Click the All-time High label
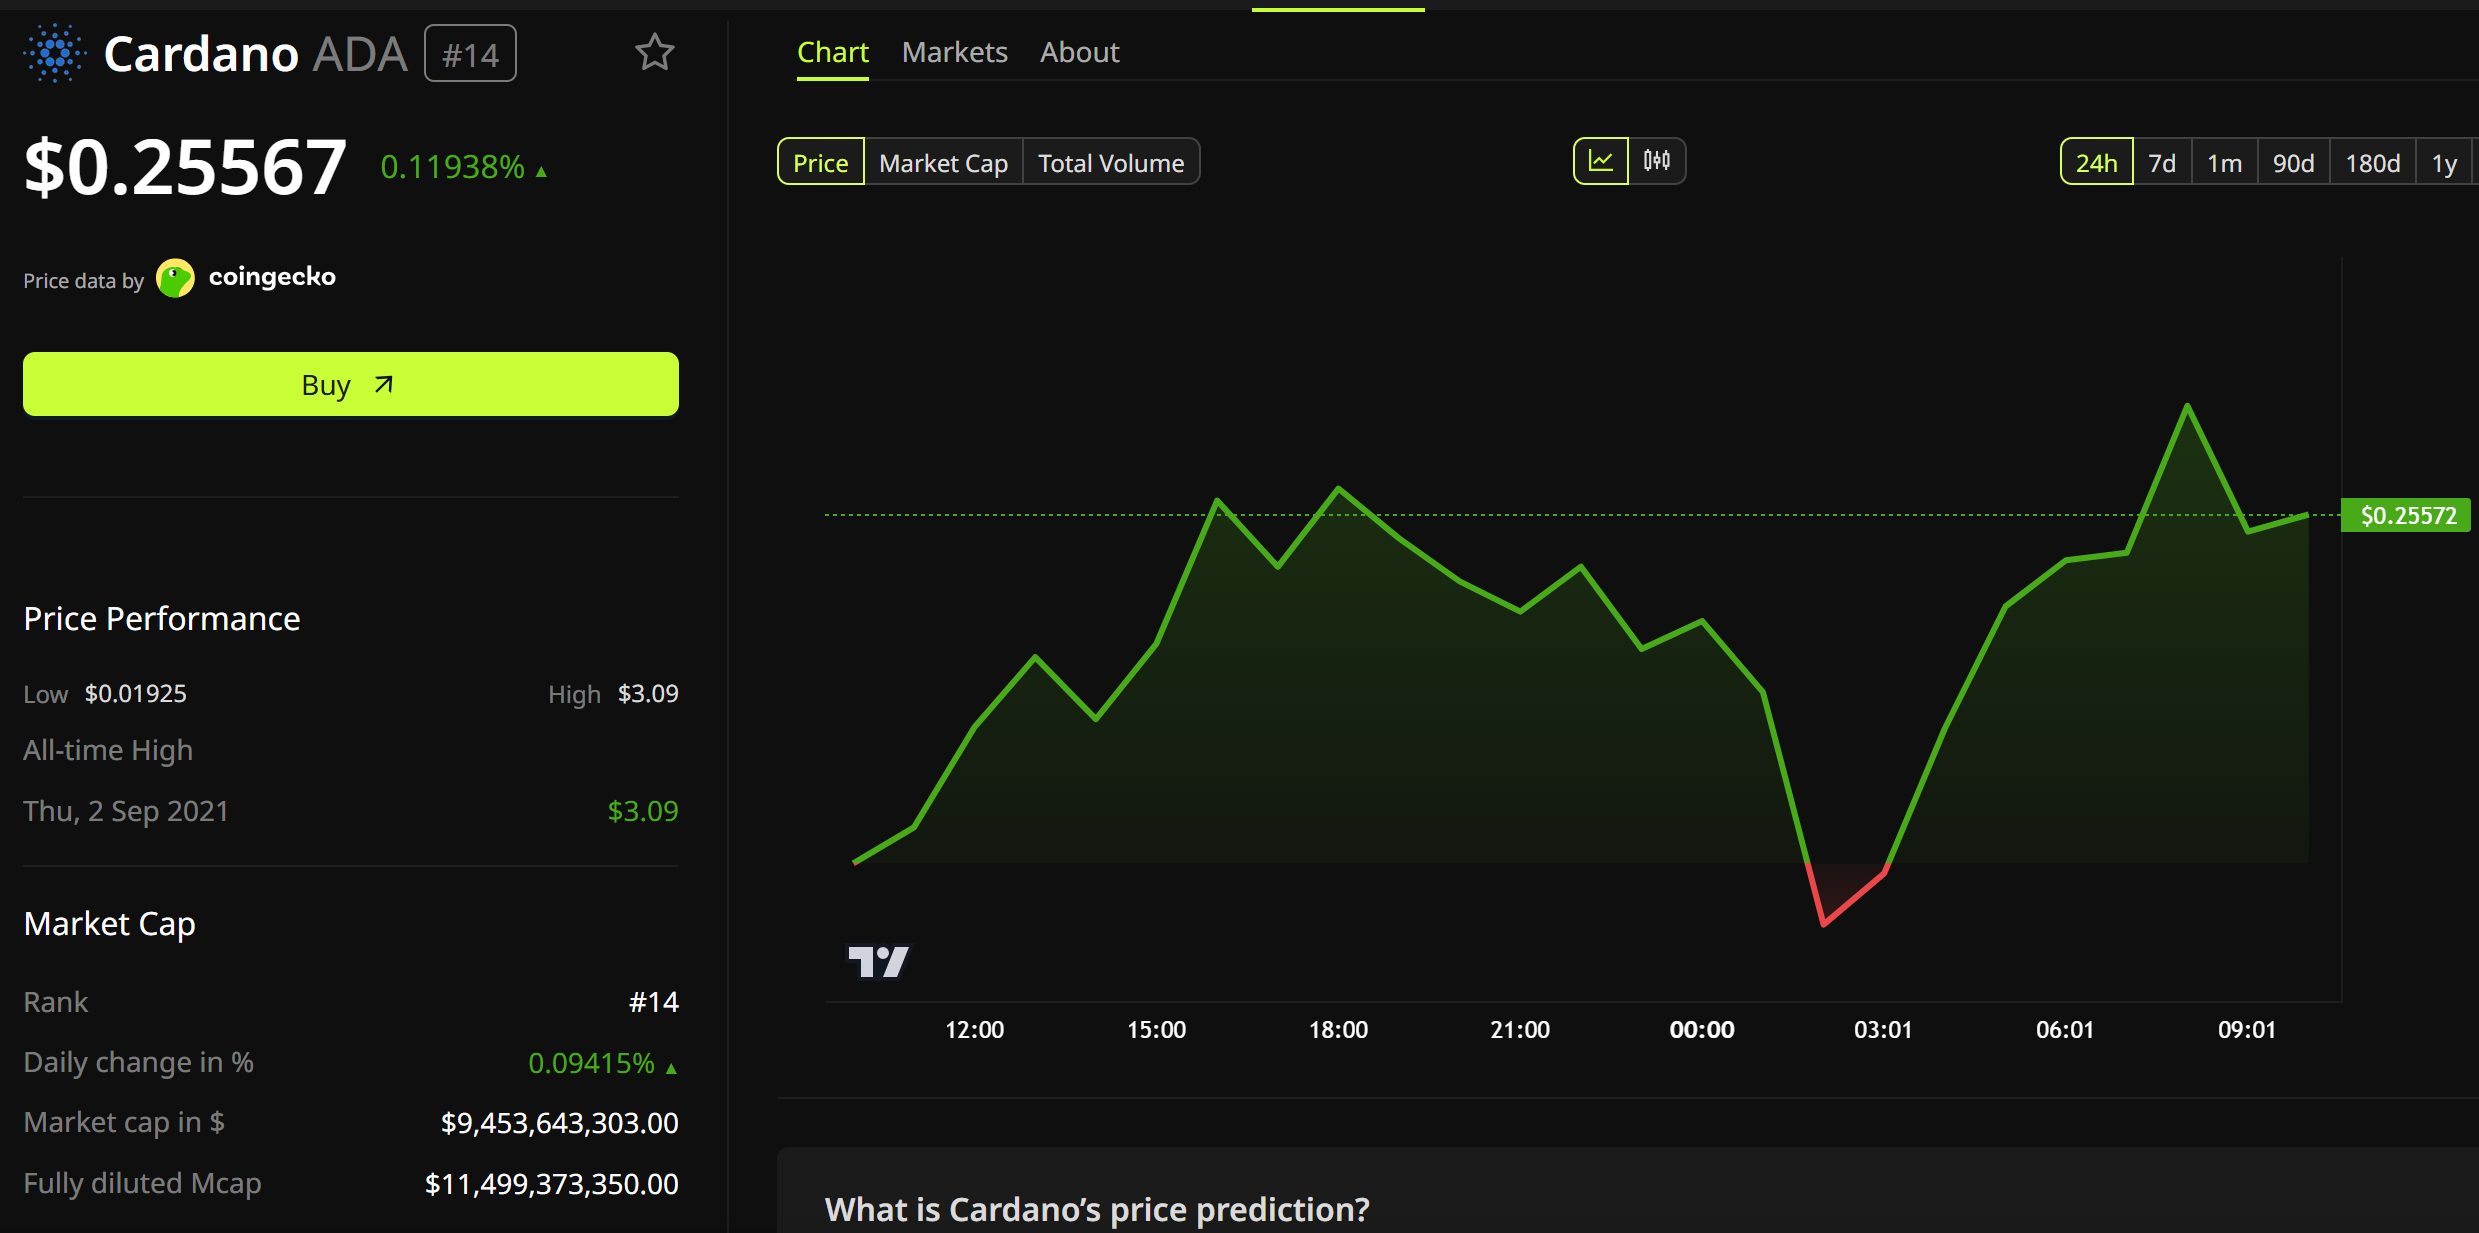This screenshot has height=1233, width=2479. 108,750
